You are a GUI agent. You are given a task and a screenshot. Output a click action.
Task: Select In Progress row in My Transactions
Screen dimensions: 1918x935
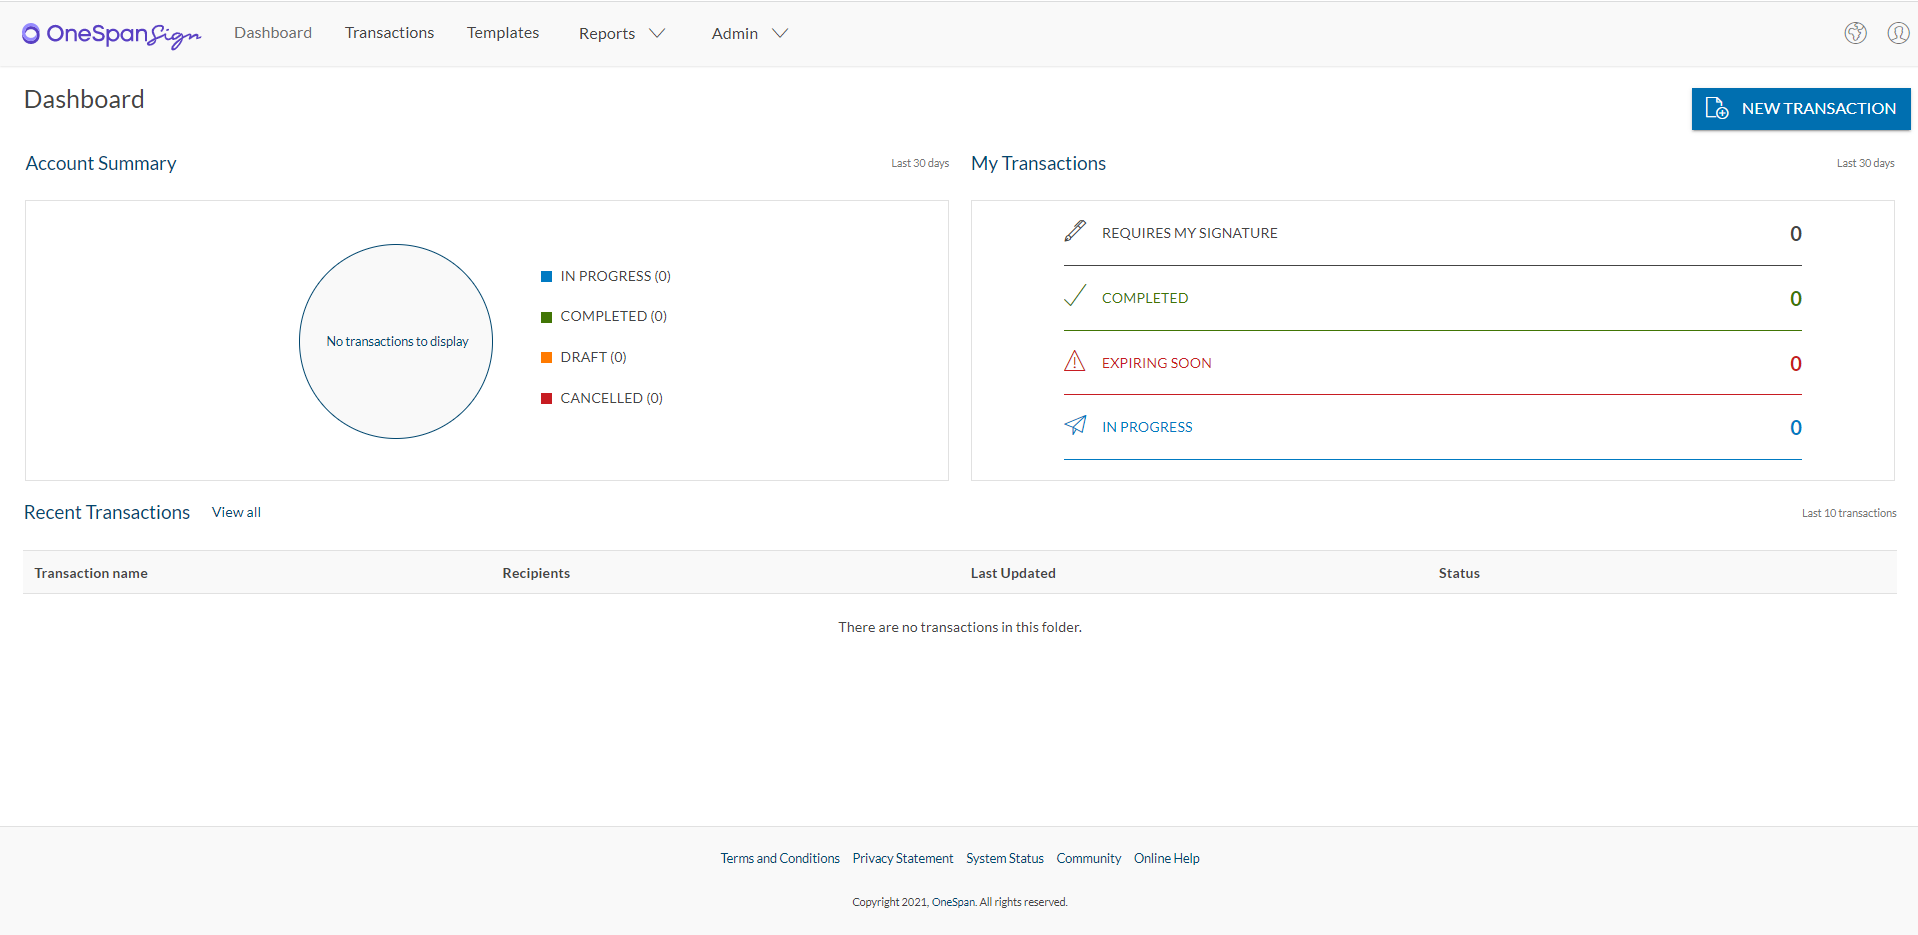1433,427
